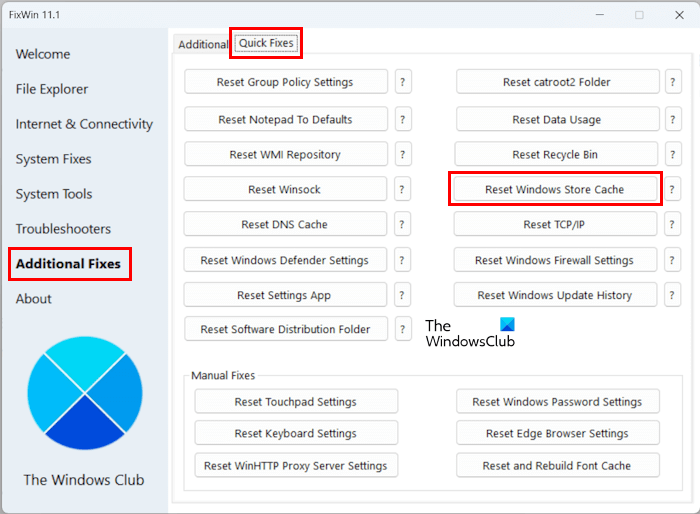Viewport: 700px width, 514px height.
Task: Click The Windows Club text under the logo
Action: [84, 480]
